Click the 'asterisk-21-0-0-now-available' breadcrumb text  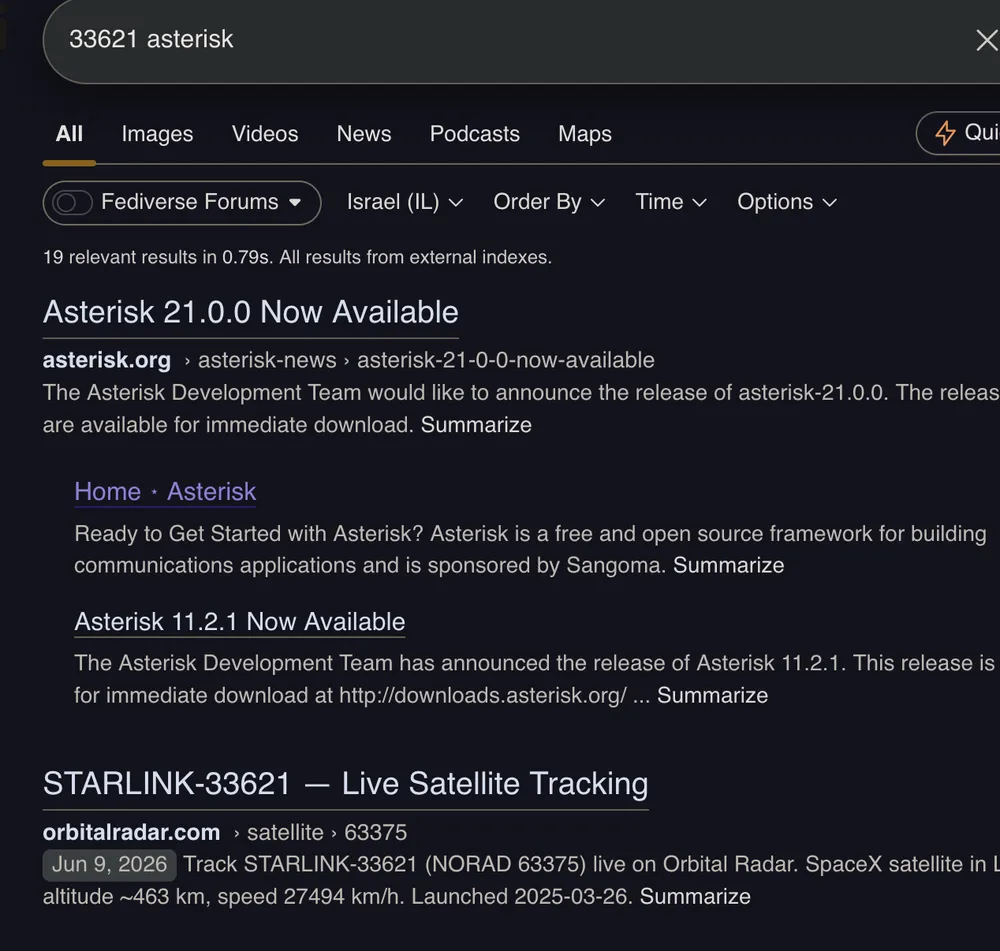[x=506, y=360]
